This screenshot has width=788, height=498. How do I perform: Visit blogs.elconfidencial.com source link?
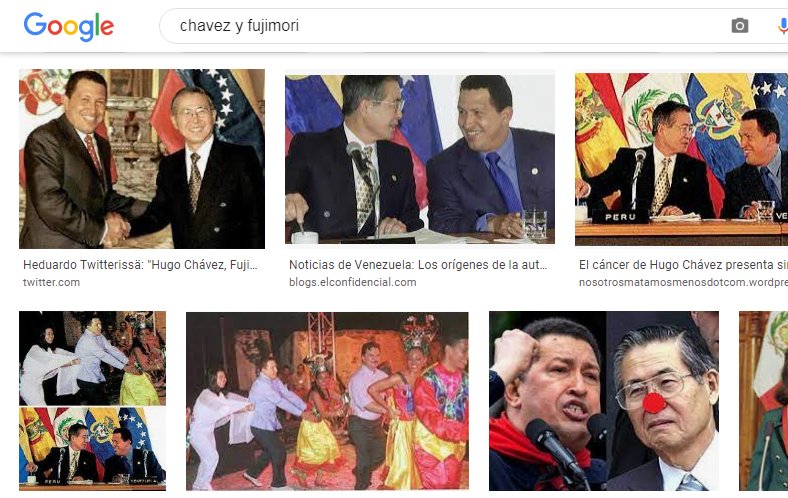coord(352,282)
